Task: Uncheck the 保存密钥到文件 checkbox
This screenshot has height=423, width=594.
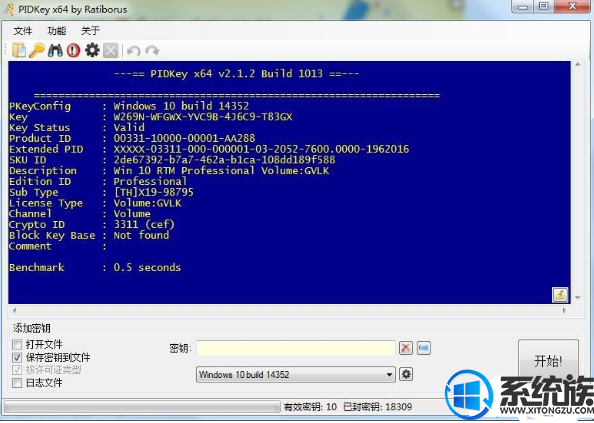Action: point(17,357)
